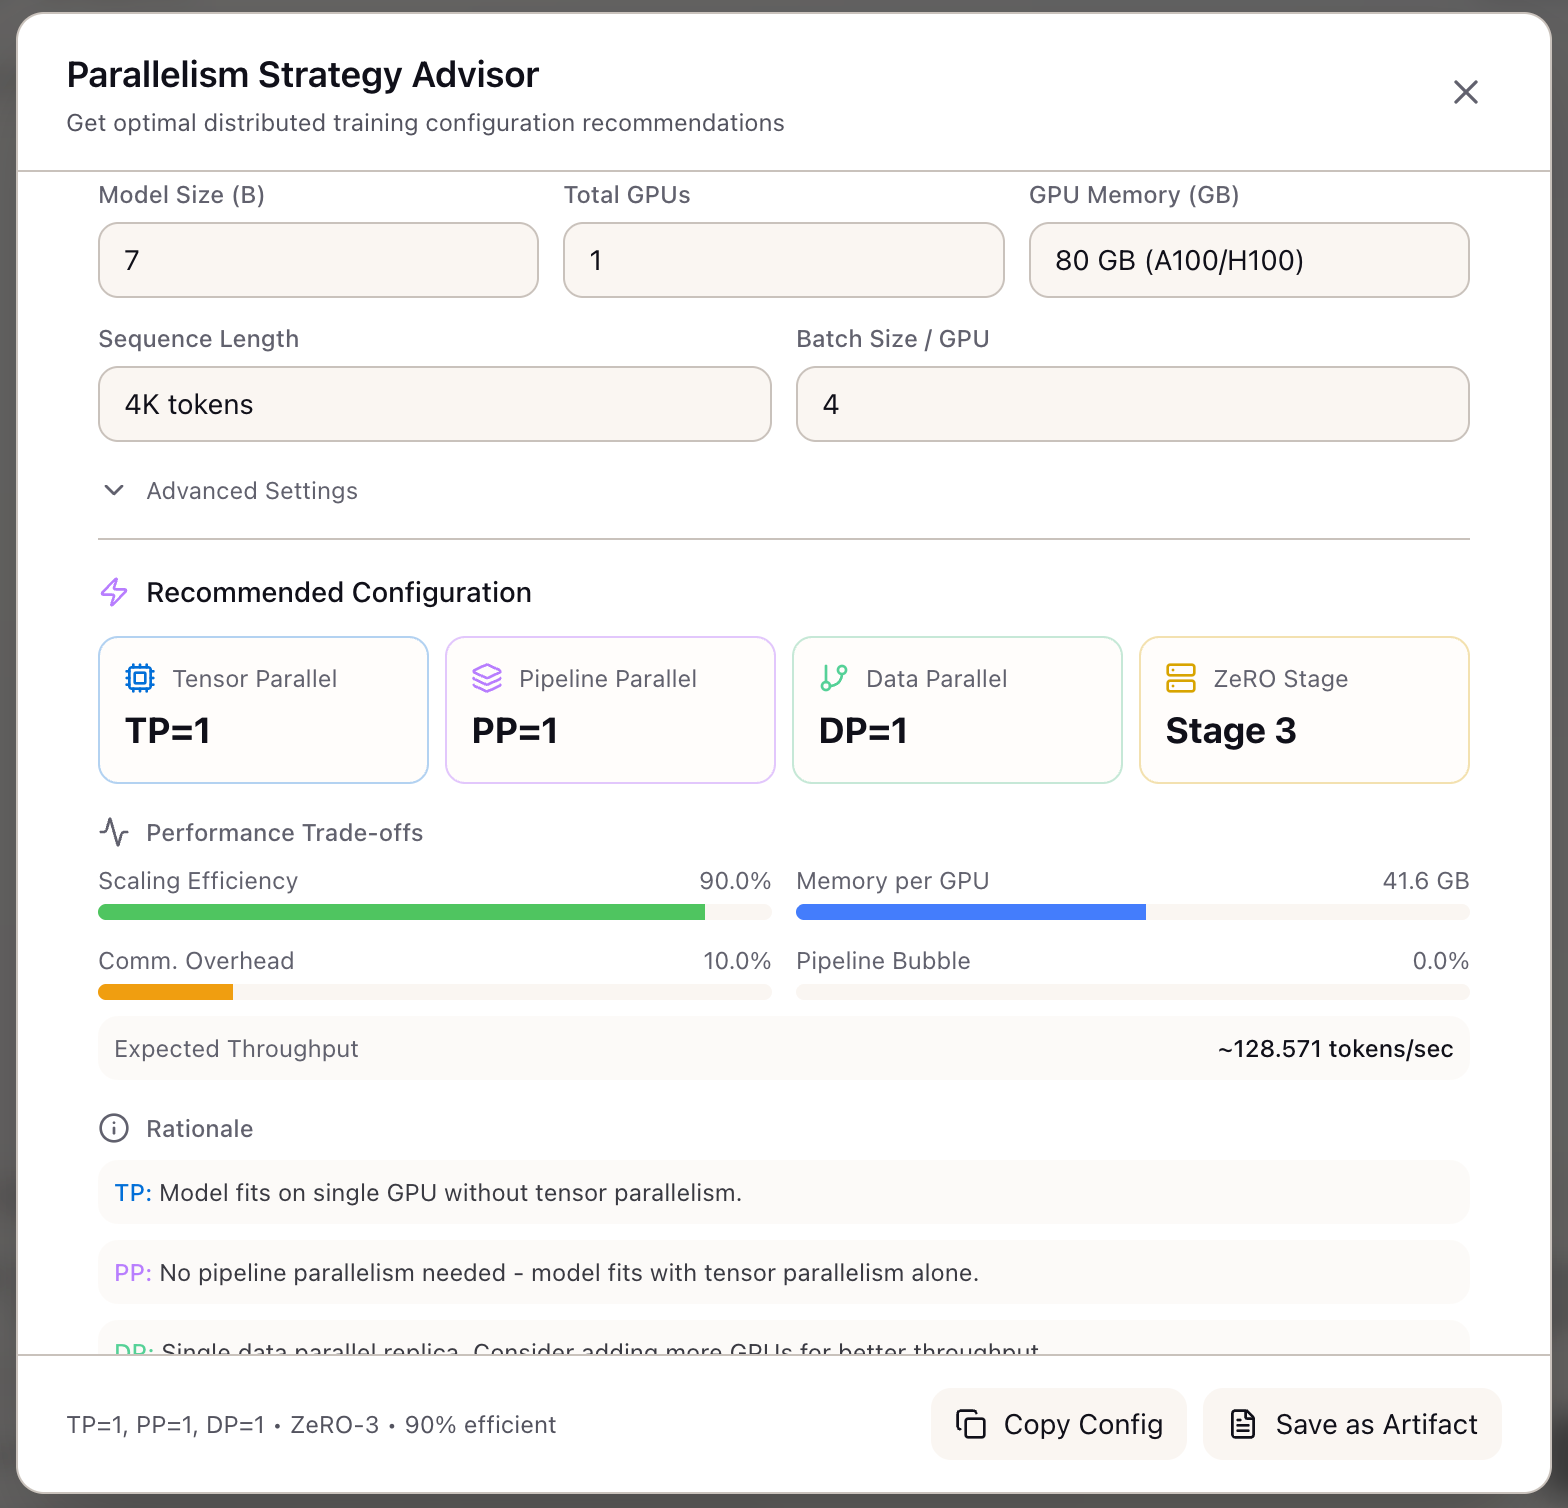
Task: Open the GPU Memory dropdown
Action: pos(1248,260)
